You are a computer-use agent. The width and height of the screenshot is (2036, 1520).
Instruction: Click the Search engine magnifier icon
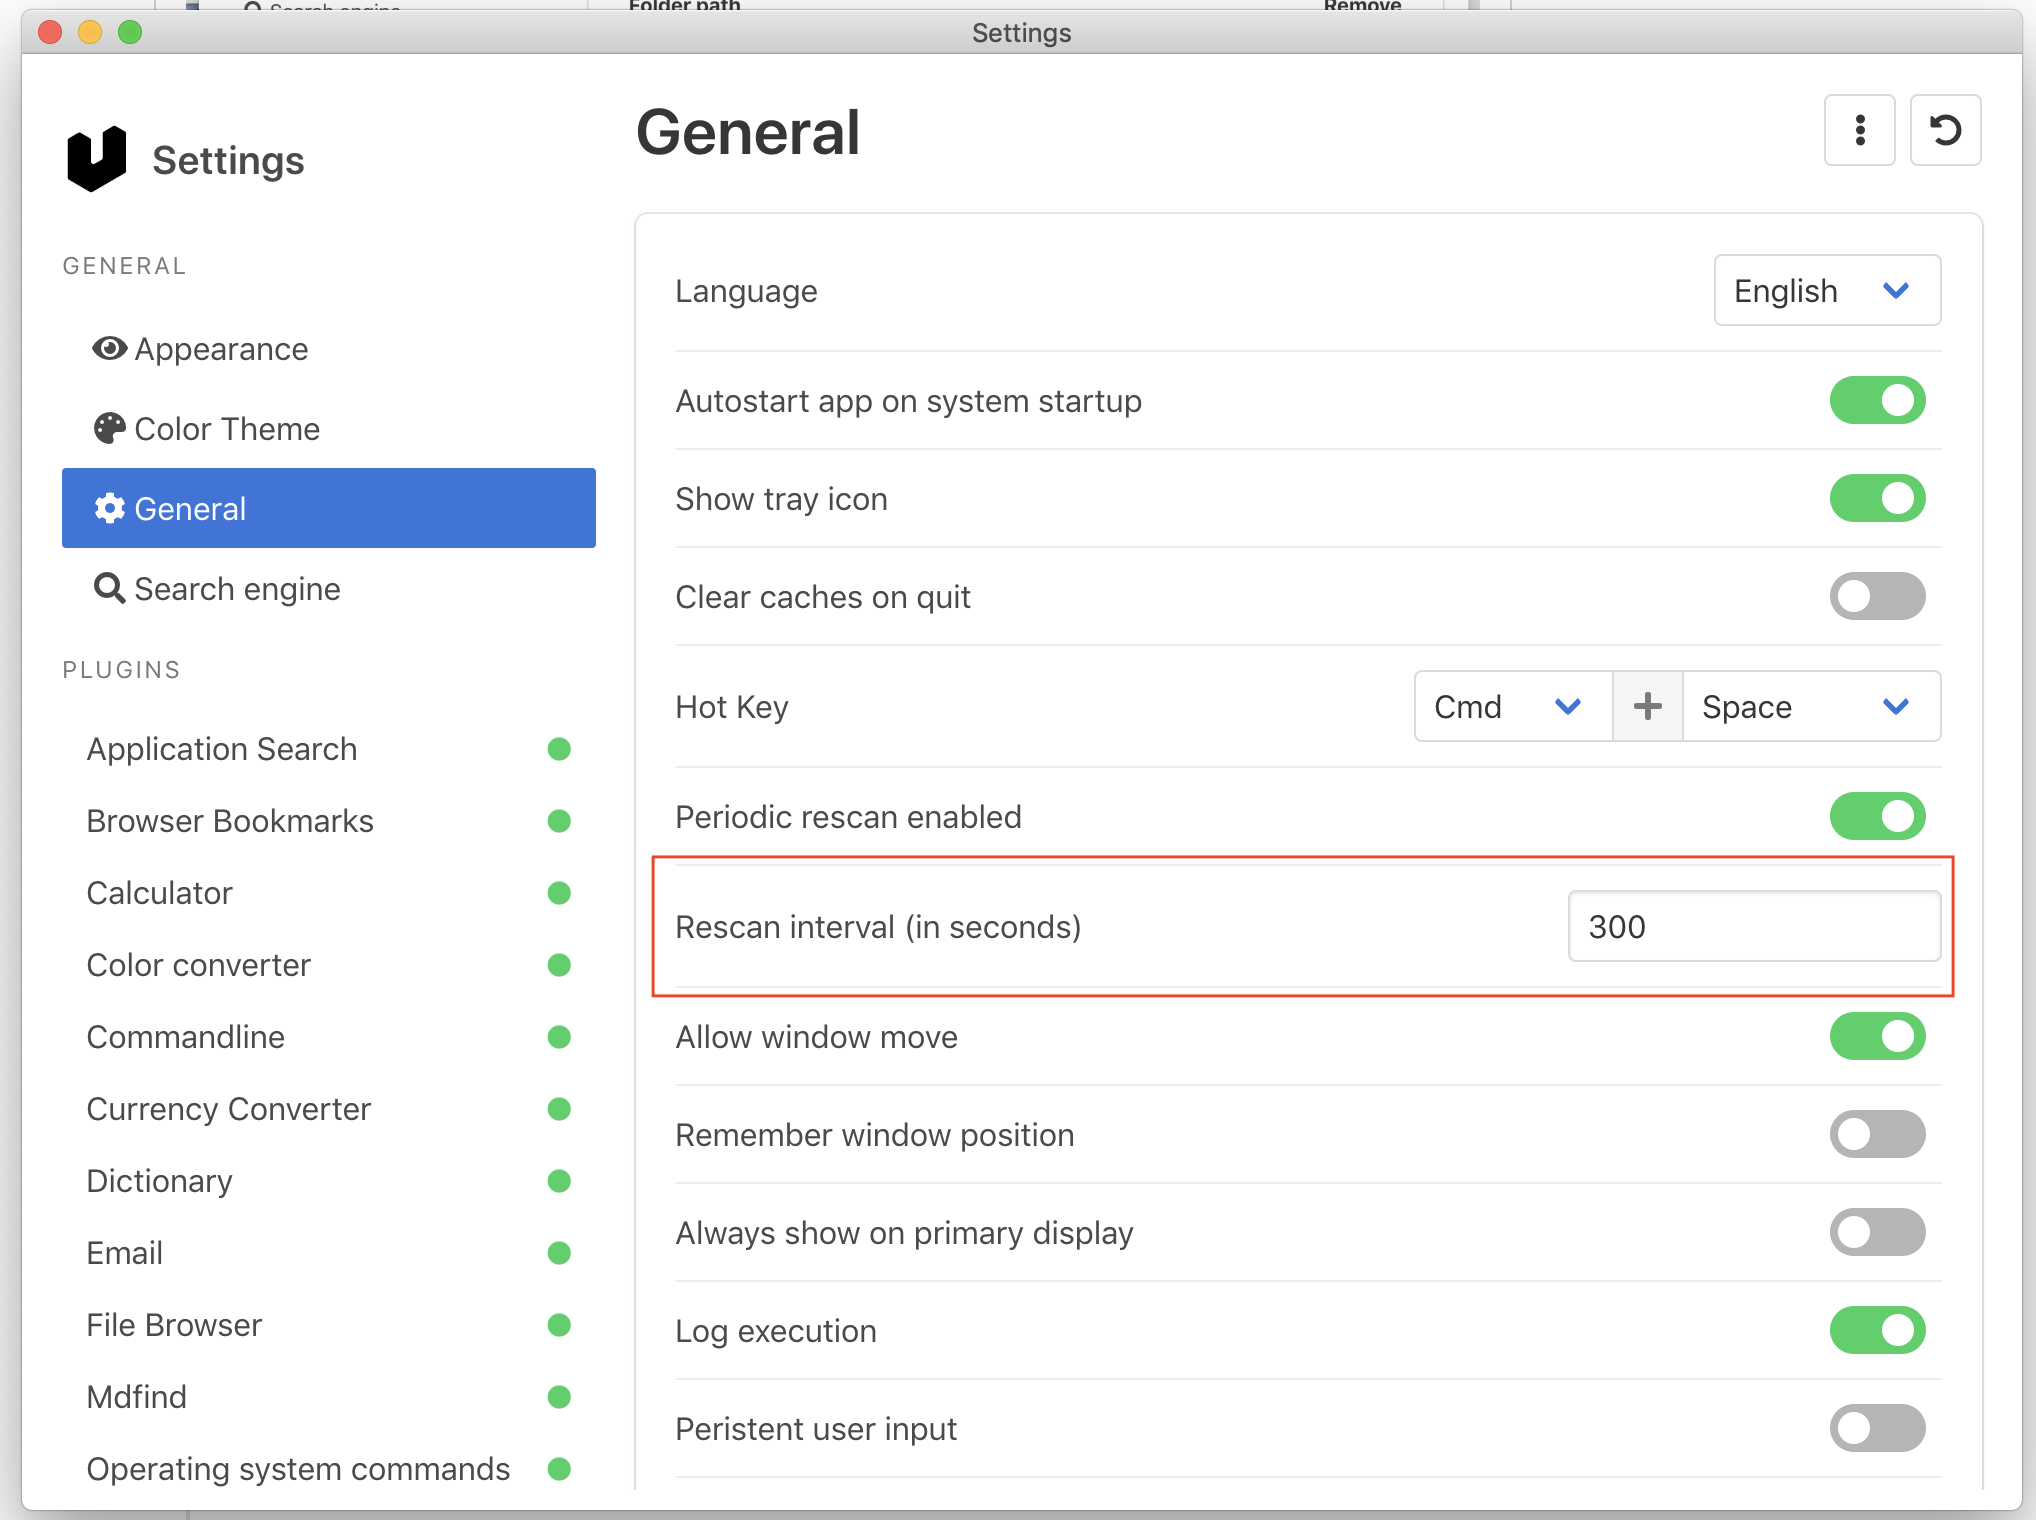click(x=108, y=588)
